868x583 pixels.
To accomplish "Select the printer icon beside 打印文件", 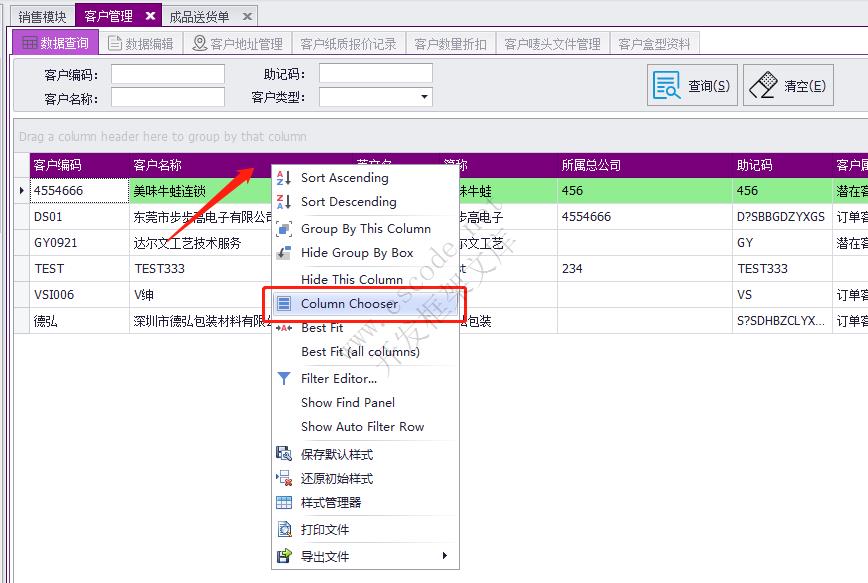I will (283, 529).
